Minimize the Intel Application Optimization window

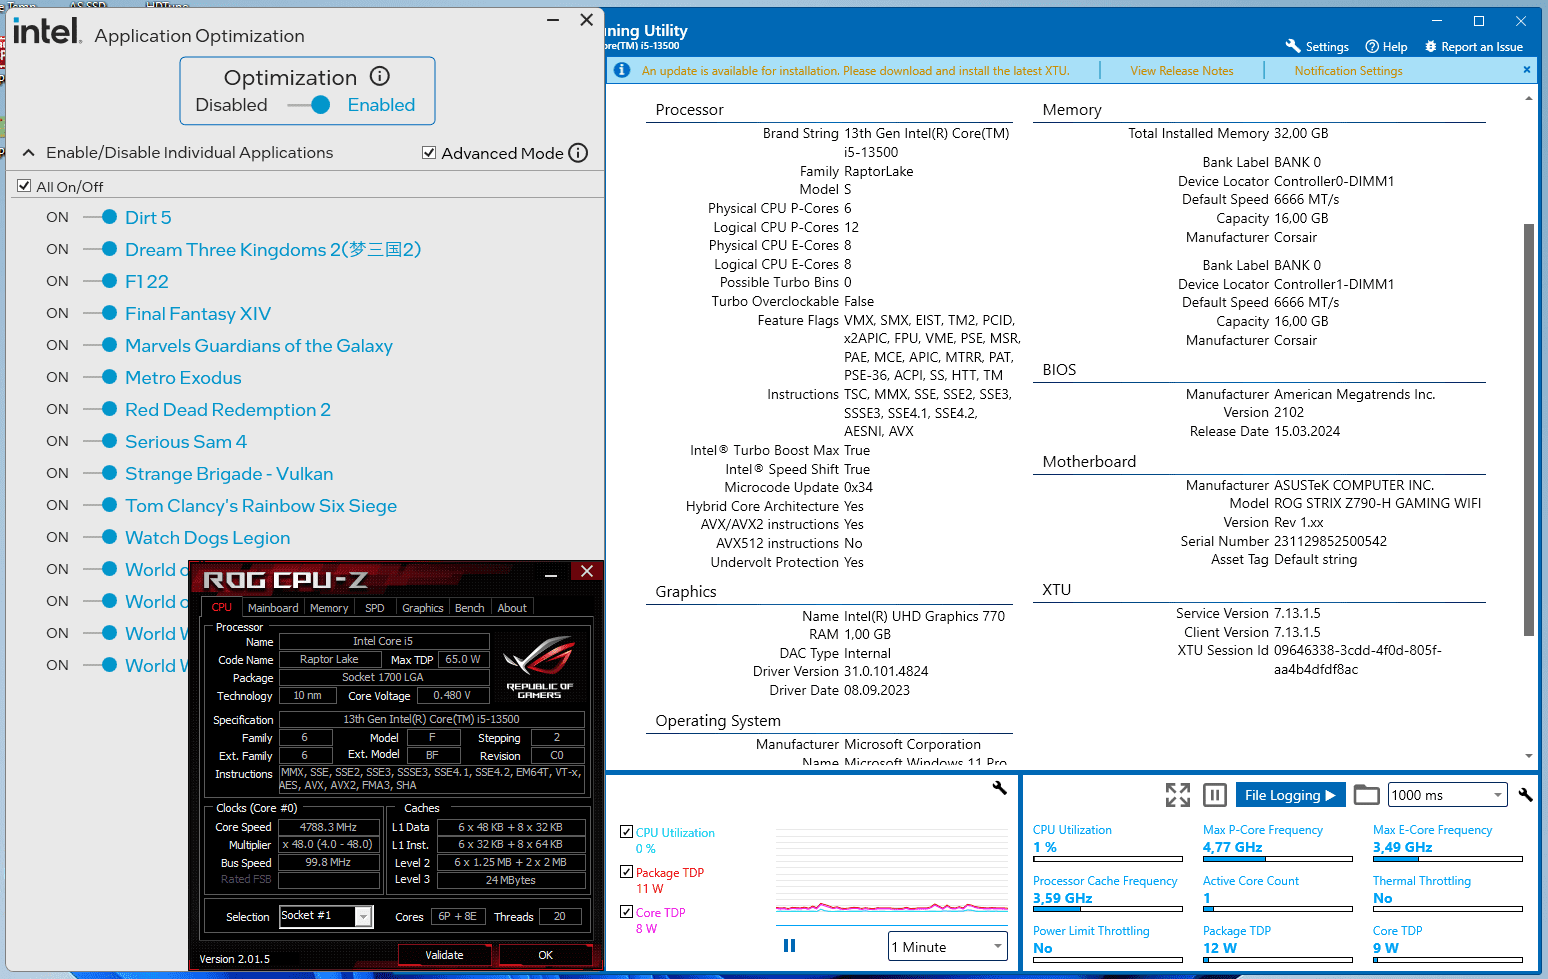[553, 20]
